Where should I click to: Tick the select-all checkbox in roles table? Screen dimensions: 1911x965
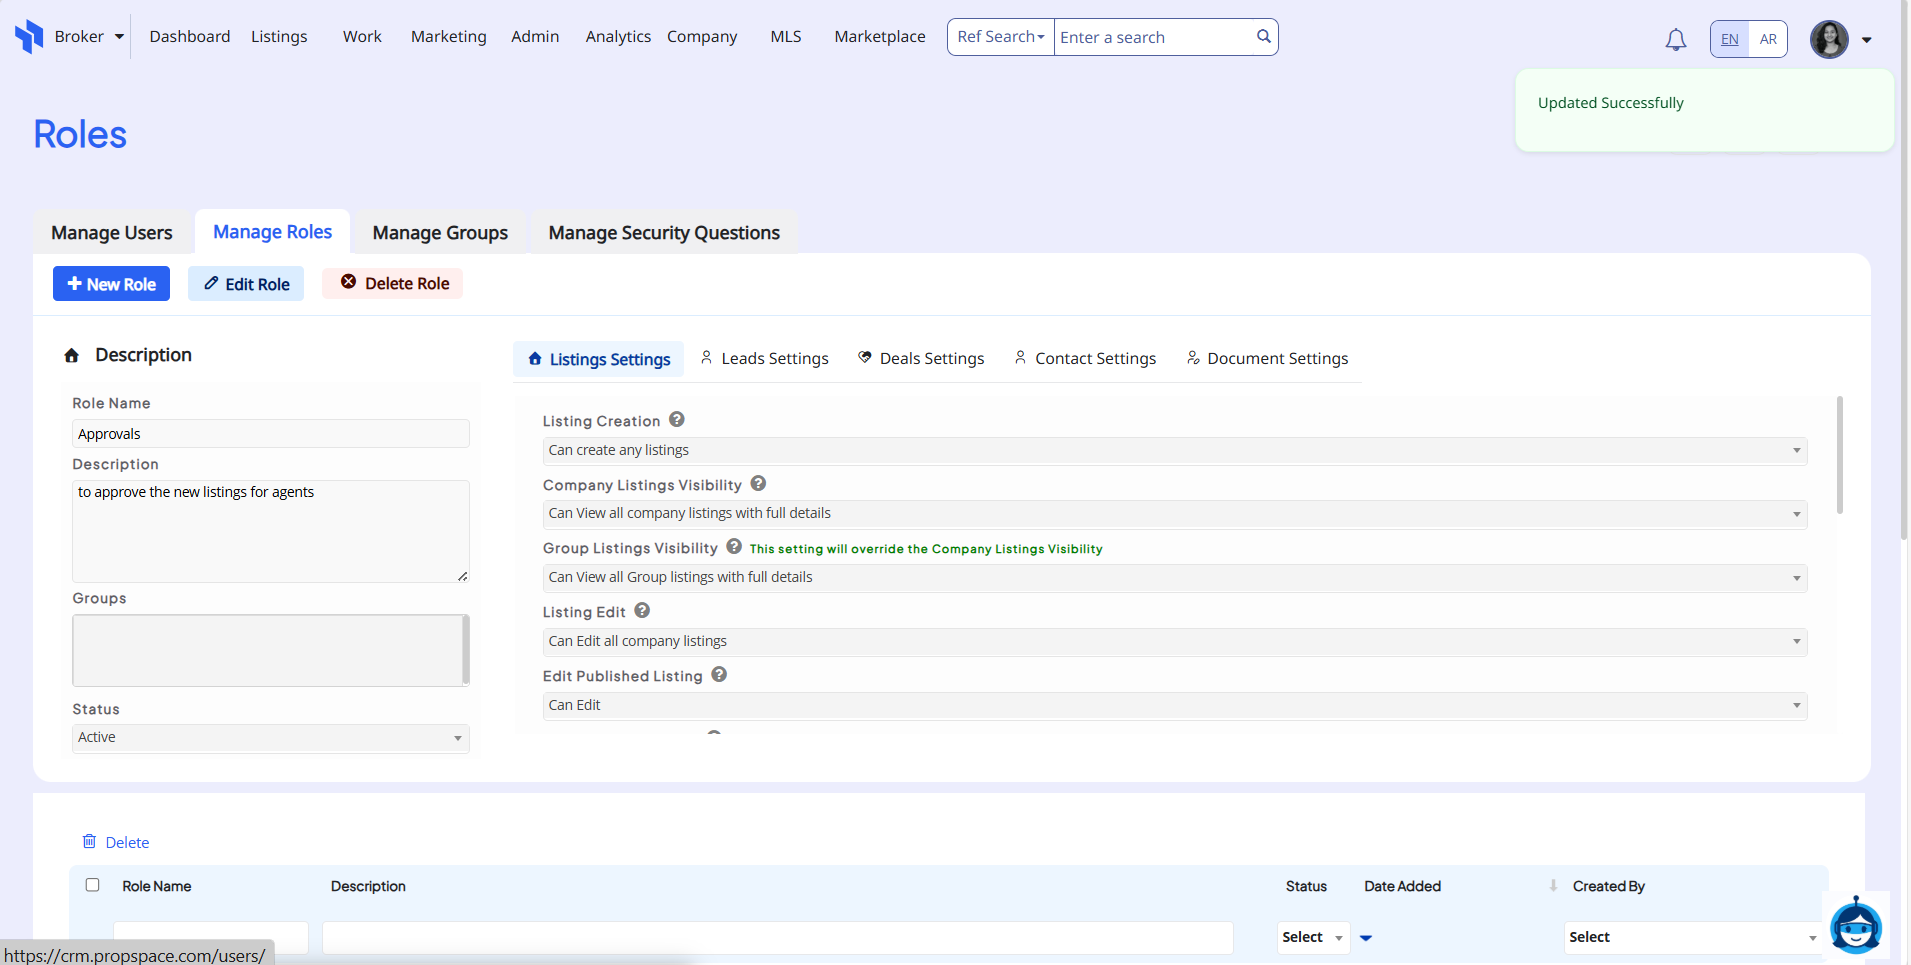(93, 885)
